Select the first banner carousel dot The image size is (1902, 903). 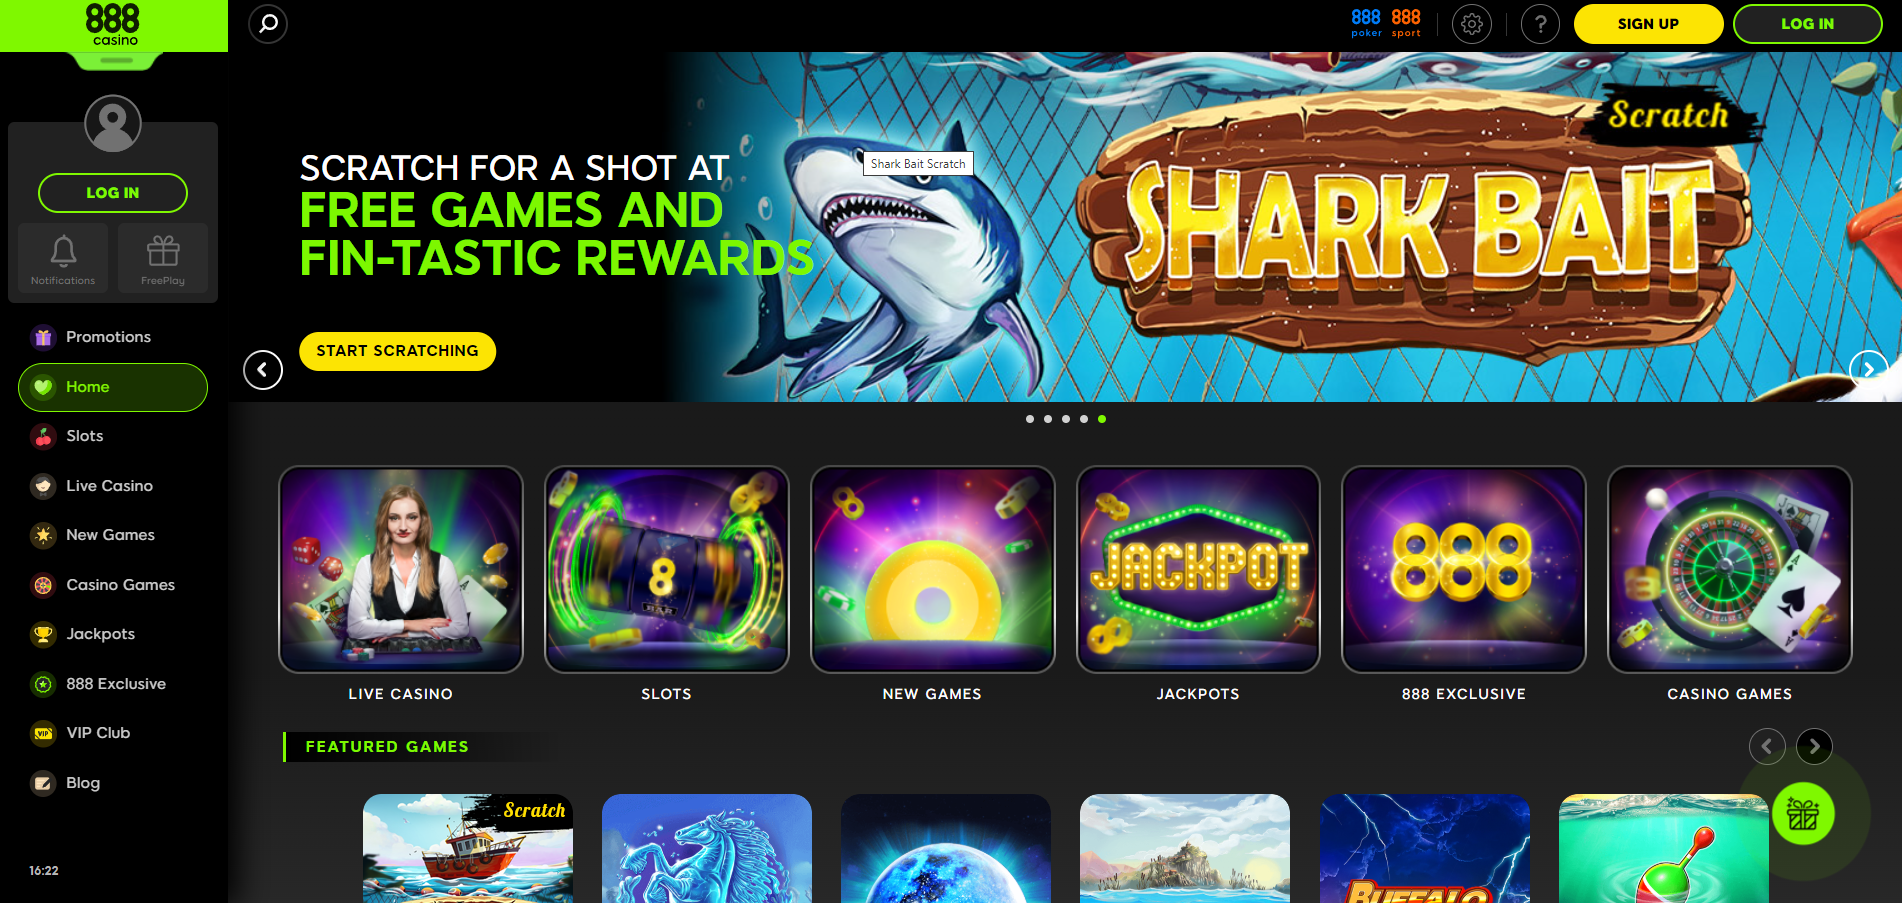[1030, 419]
